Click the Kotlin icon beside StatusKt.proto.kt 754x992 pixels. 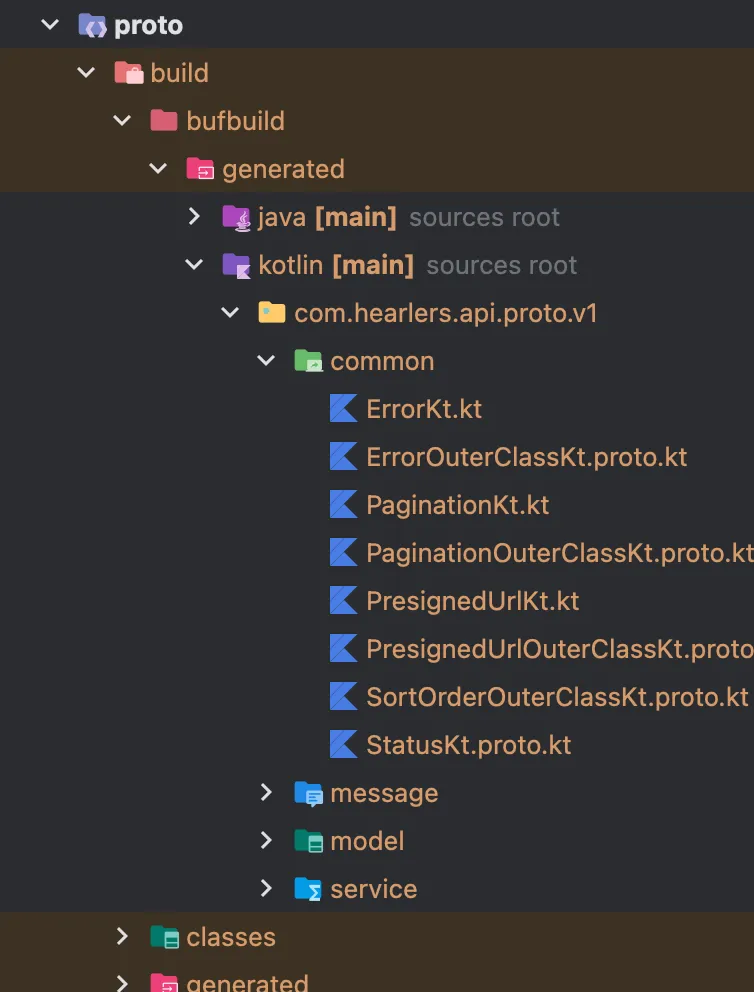click(344, 745)
